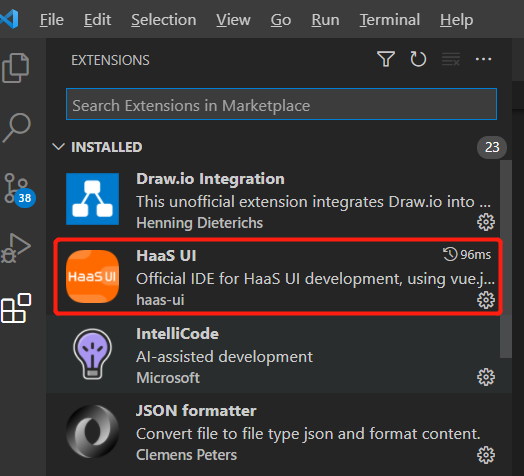524x476 pixels.
Task: Open the Help menu
Action: pos(456,20)
